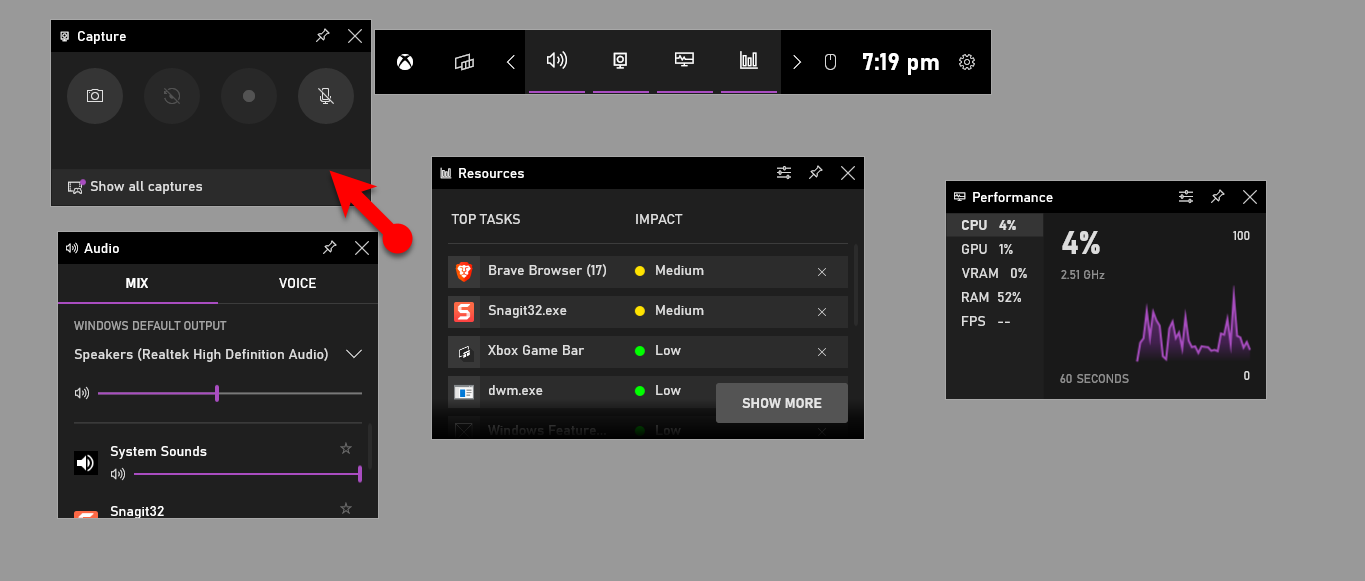Mute the default output speaker icon
Viewport: 1365px width, 581px height.
click(82, 394)
